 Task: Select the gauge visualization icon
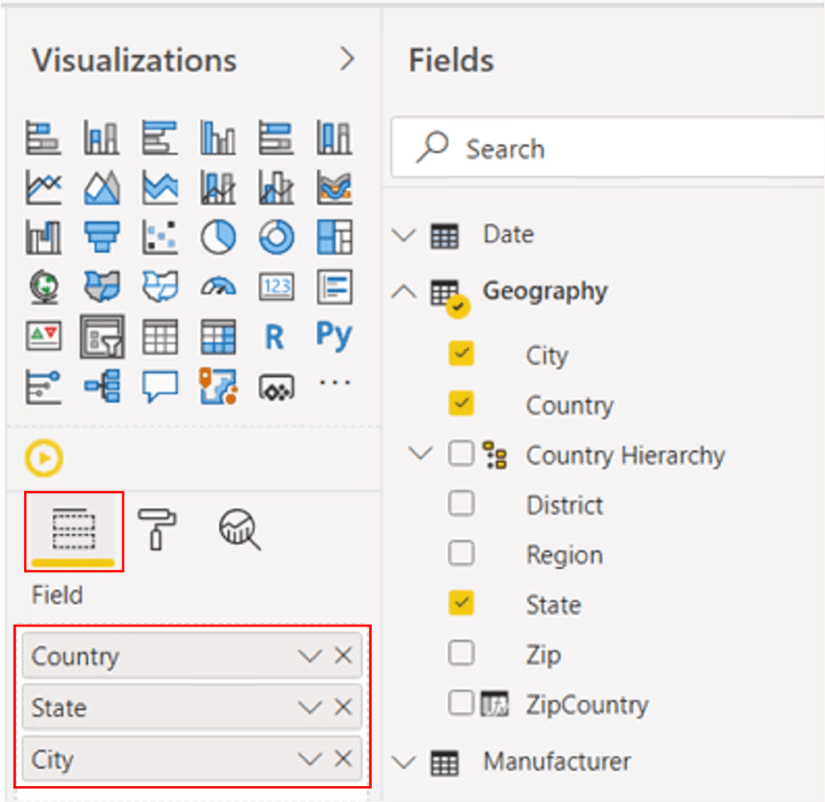[218, 287]
